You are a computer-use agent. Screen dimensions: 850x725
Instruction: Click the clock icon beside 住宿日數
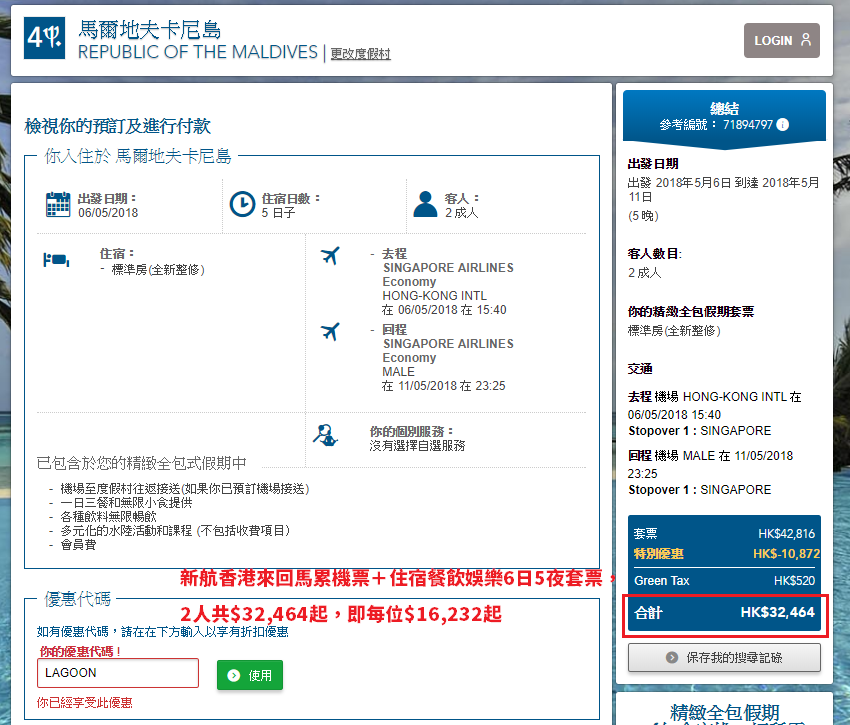[x=242, y=204]
